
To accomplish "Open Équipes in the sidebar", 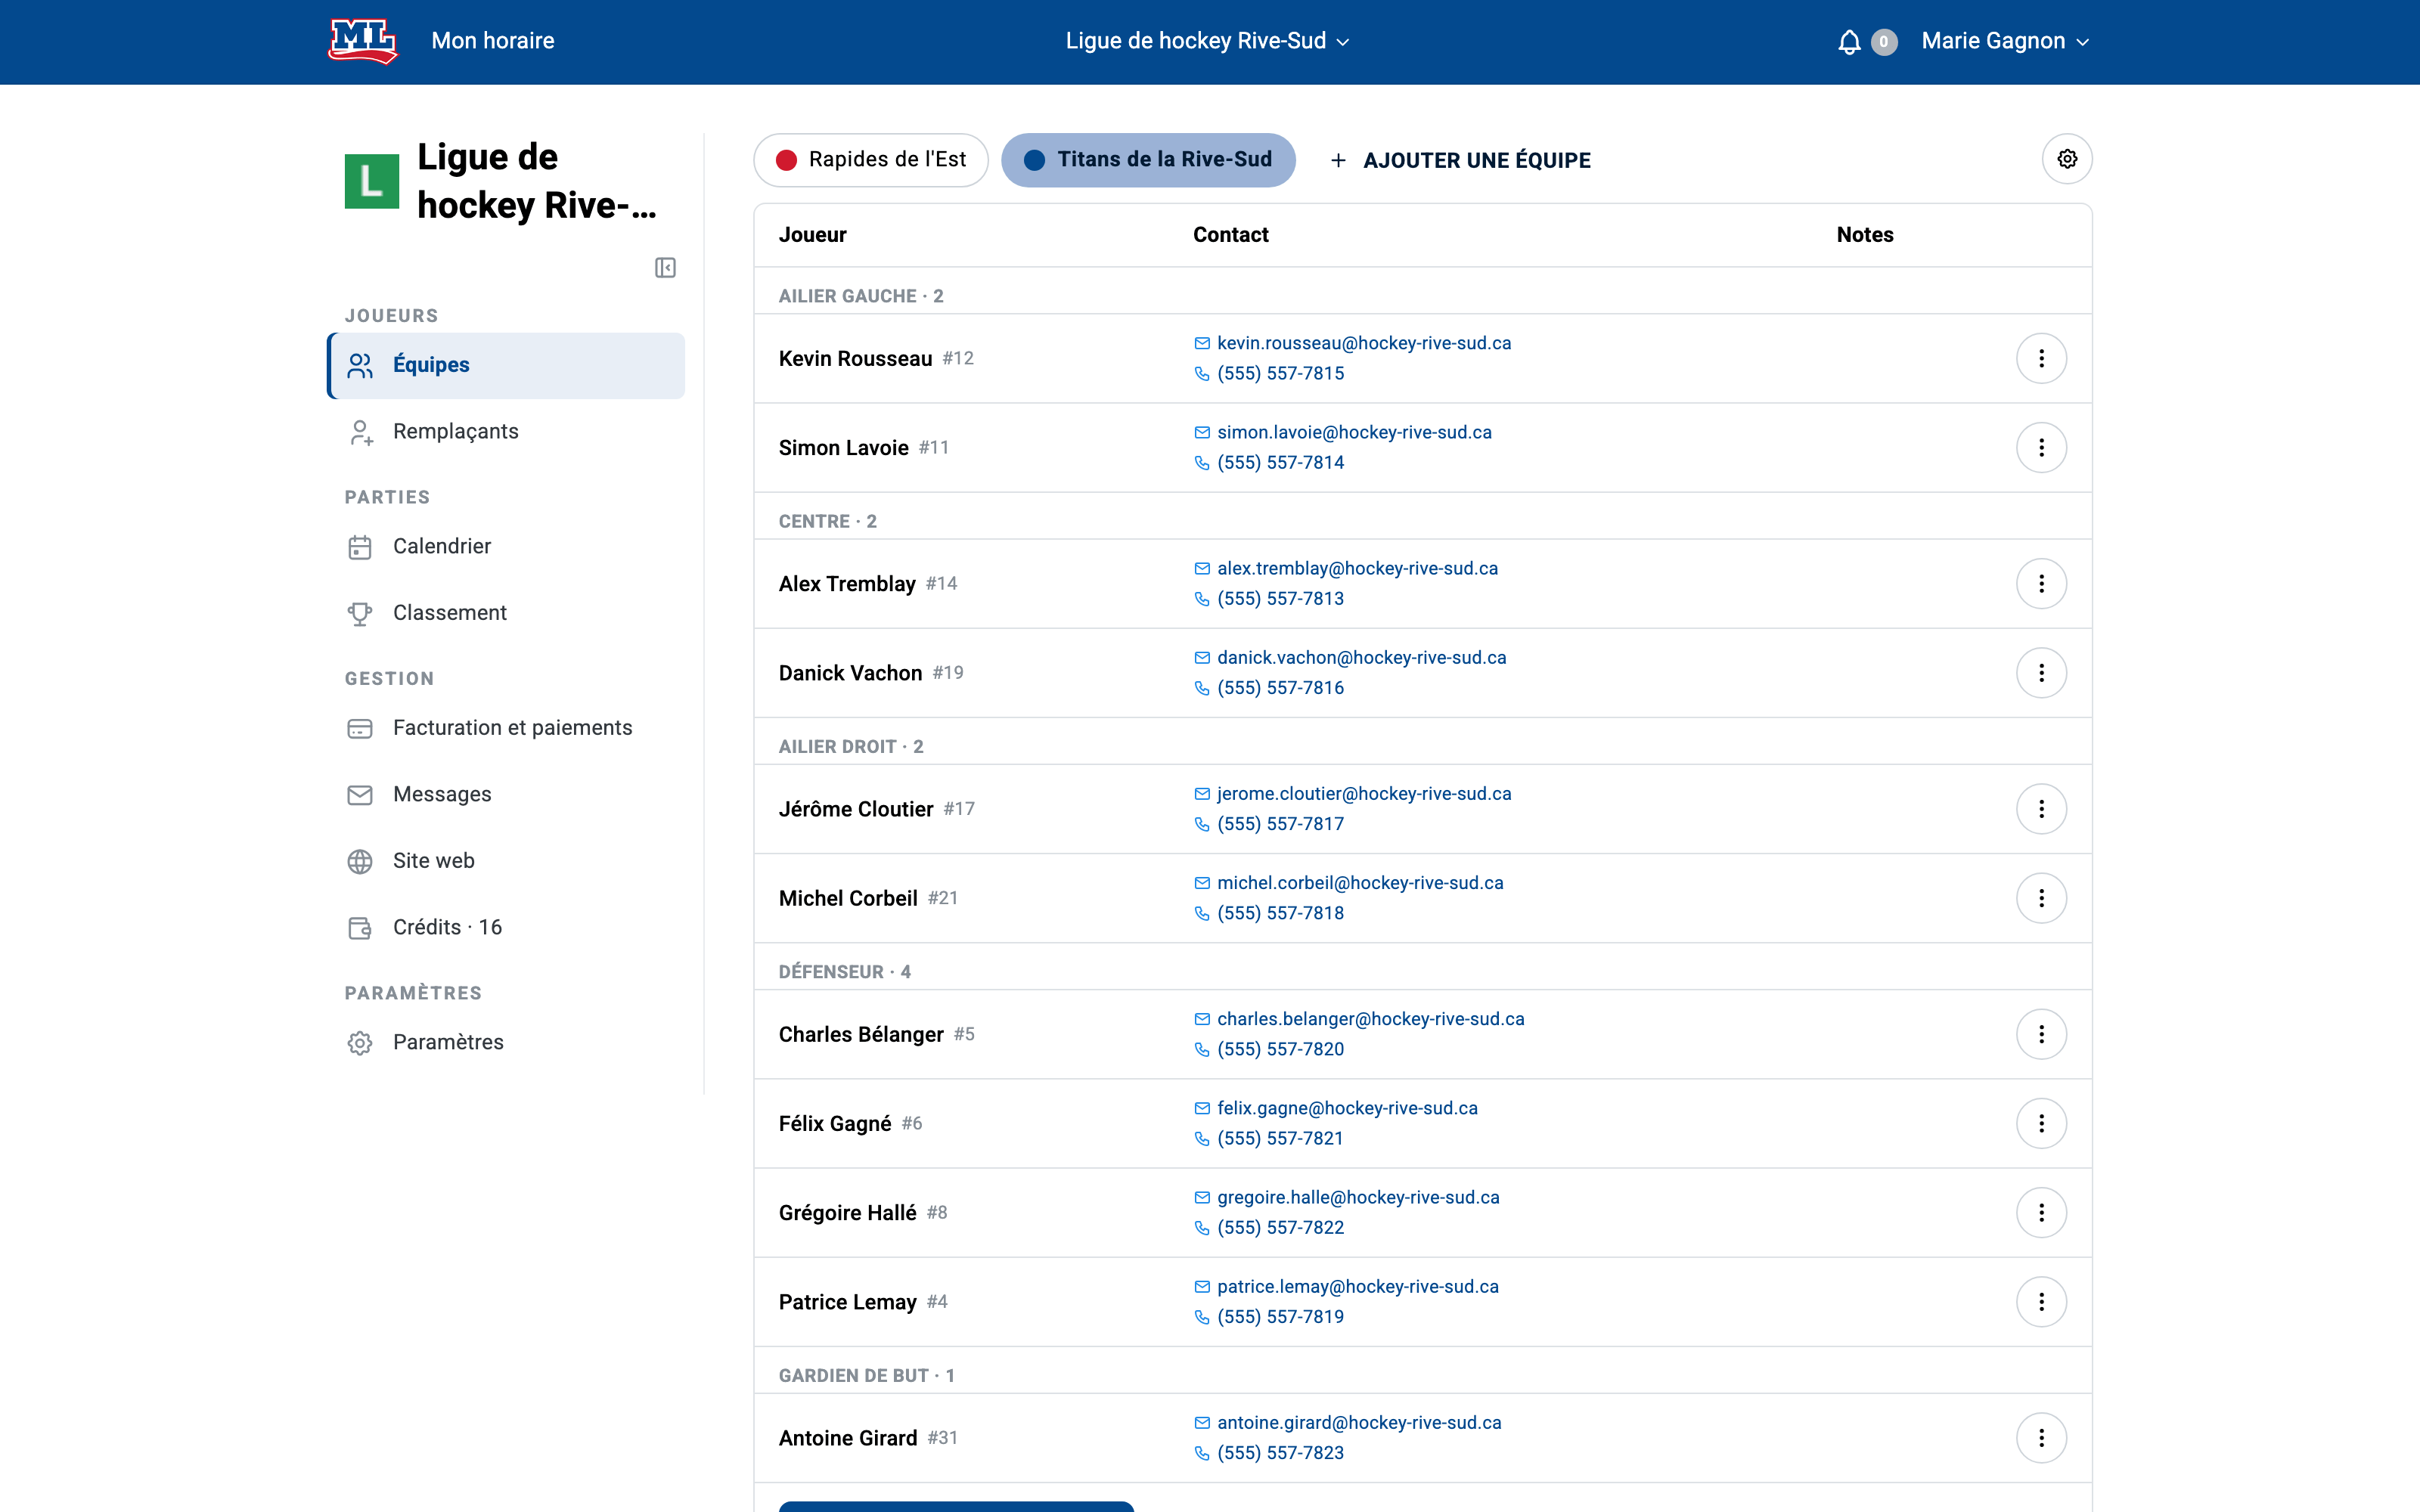I will pos(506,365).
